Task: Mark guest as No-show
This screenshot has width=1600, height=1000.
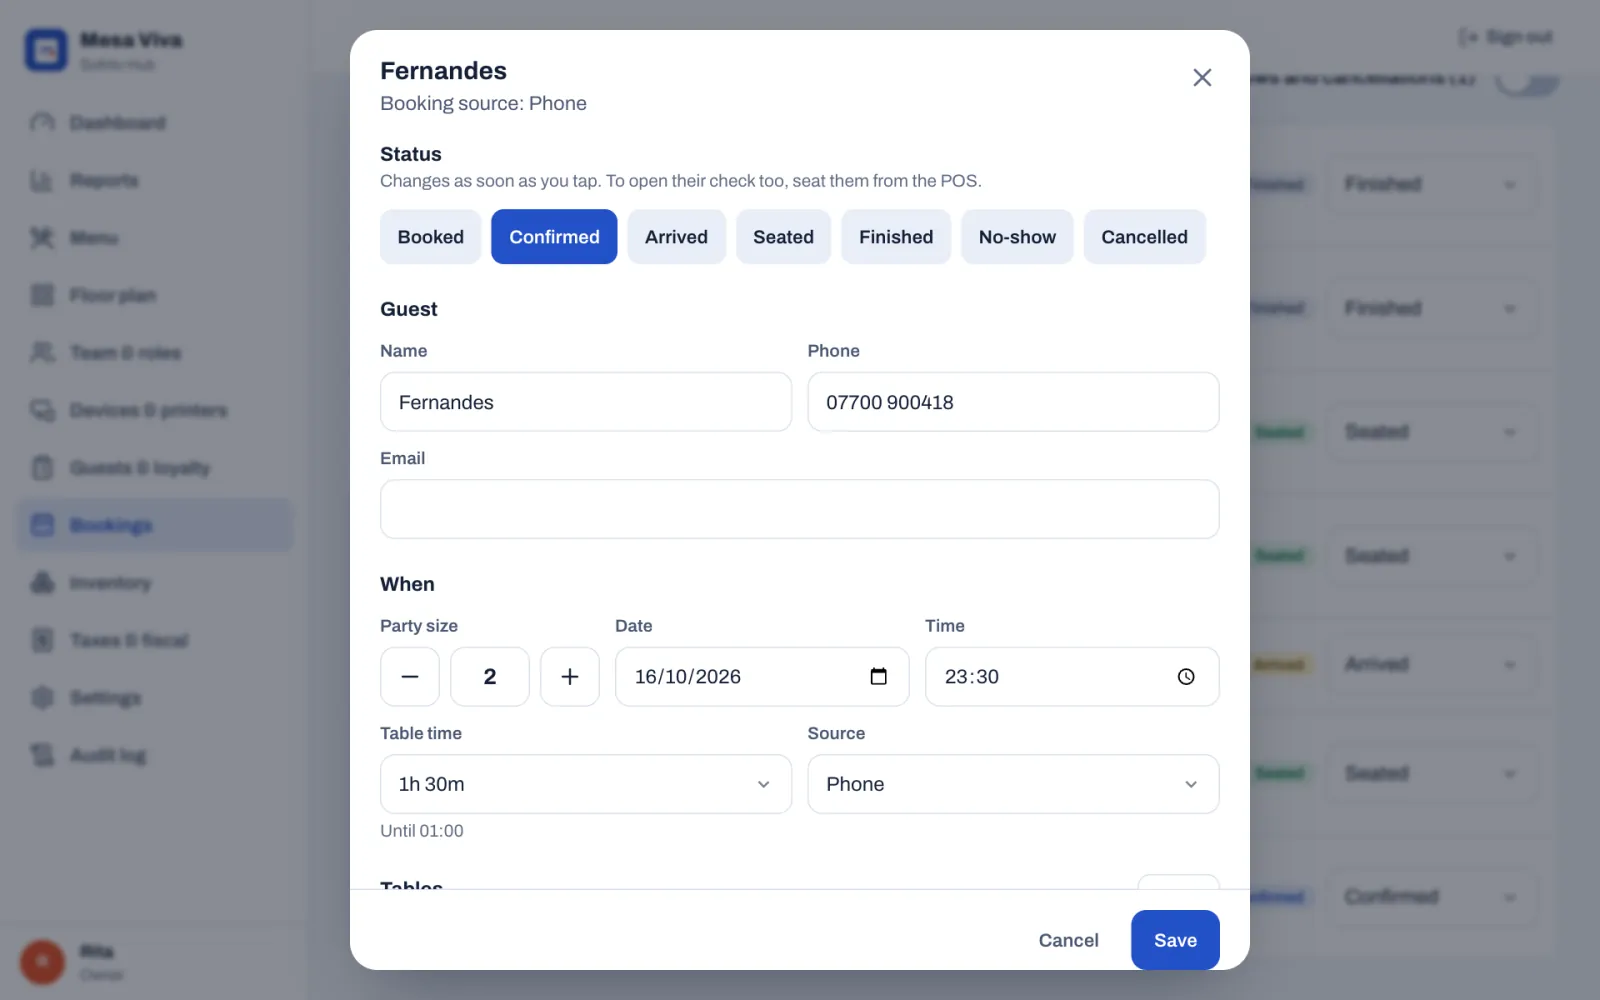Action: click(x=1017, y=237)
